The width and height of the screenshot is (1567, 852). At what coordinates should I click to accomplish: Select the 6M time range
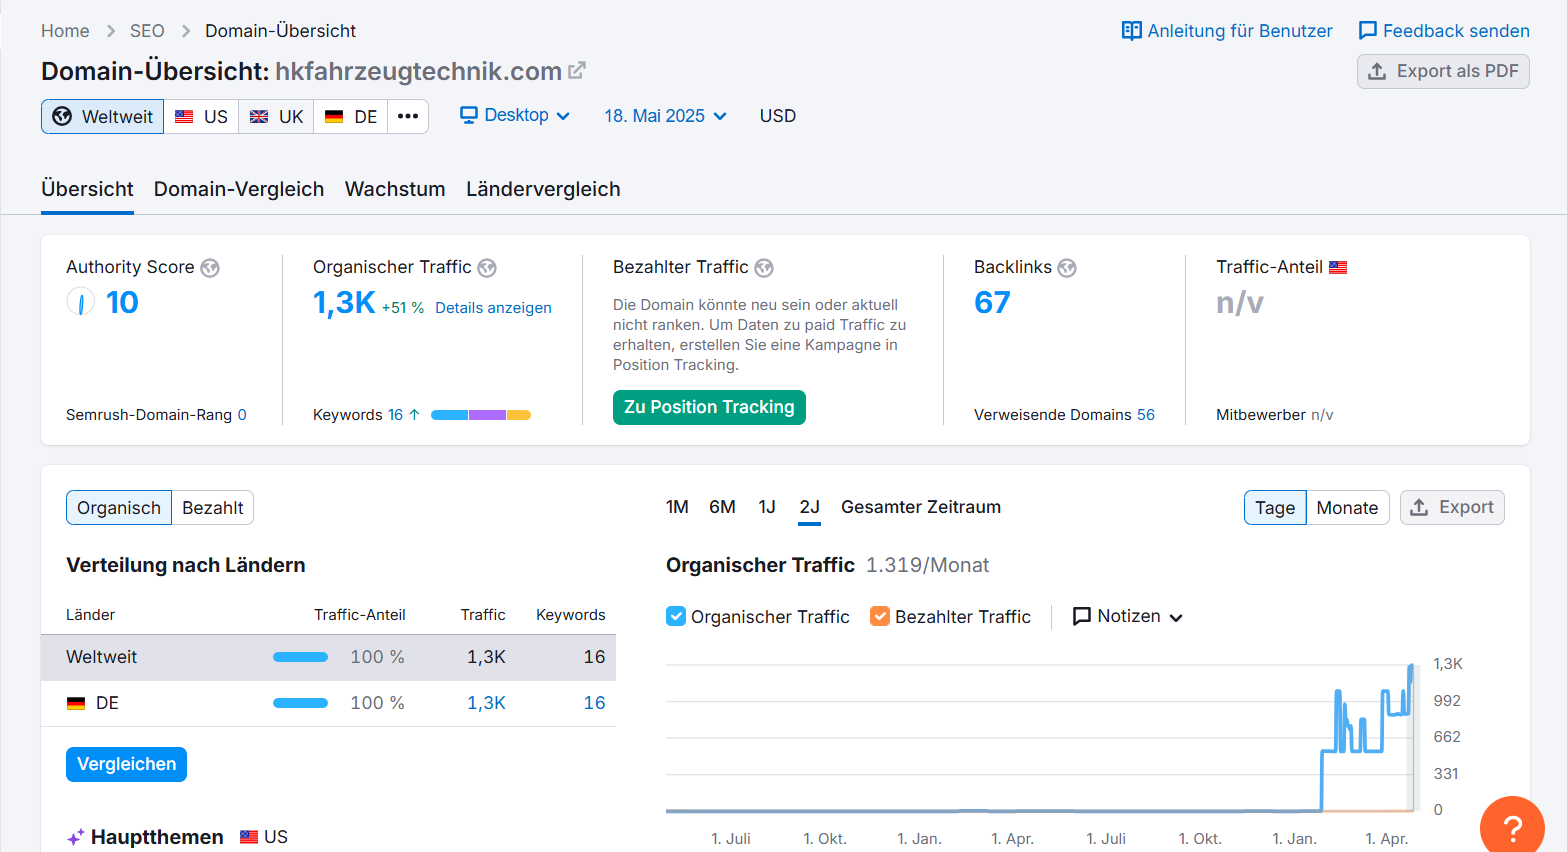(x=722, y=507)
